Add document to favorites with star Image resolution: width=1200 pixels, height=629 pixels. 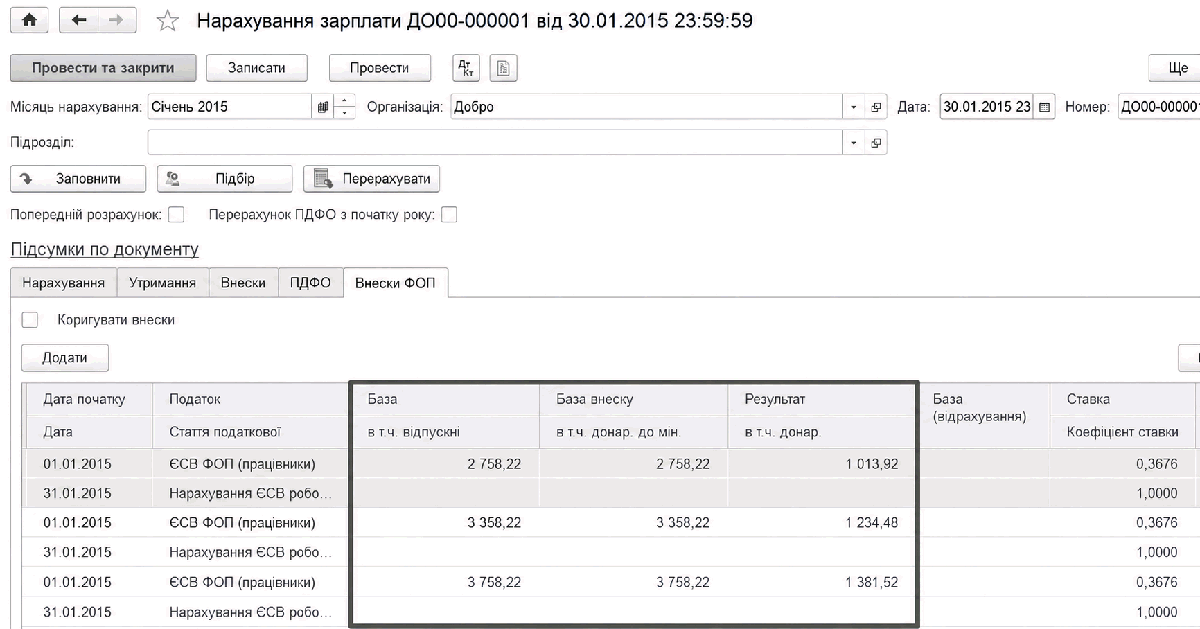pyautogui.click(x=167, y=20)
